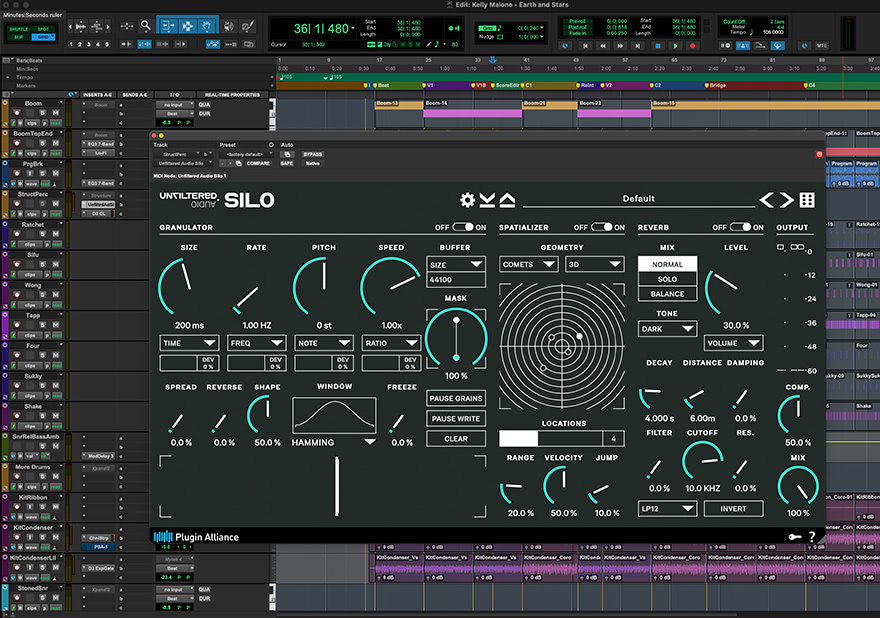This screenshot has height=618, width=880.
Task: Switch the GRANULATOR section to ON
Action: [464, 227]
